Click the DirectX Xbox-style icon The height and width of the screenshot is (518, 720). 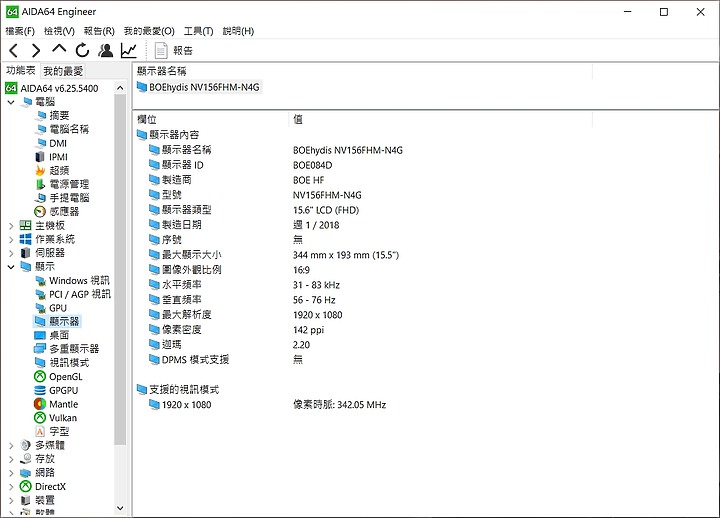point(26,486)
